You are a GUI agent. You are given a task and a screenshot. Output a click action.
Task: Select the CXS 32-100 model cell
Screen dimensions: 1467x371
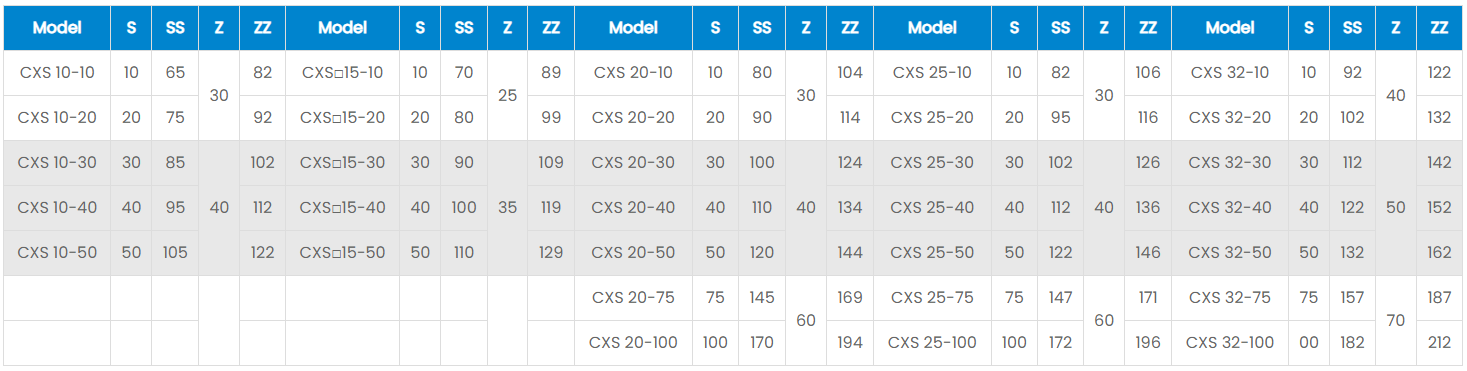(1229, 343)
